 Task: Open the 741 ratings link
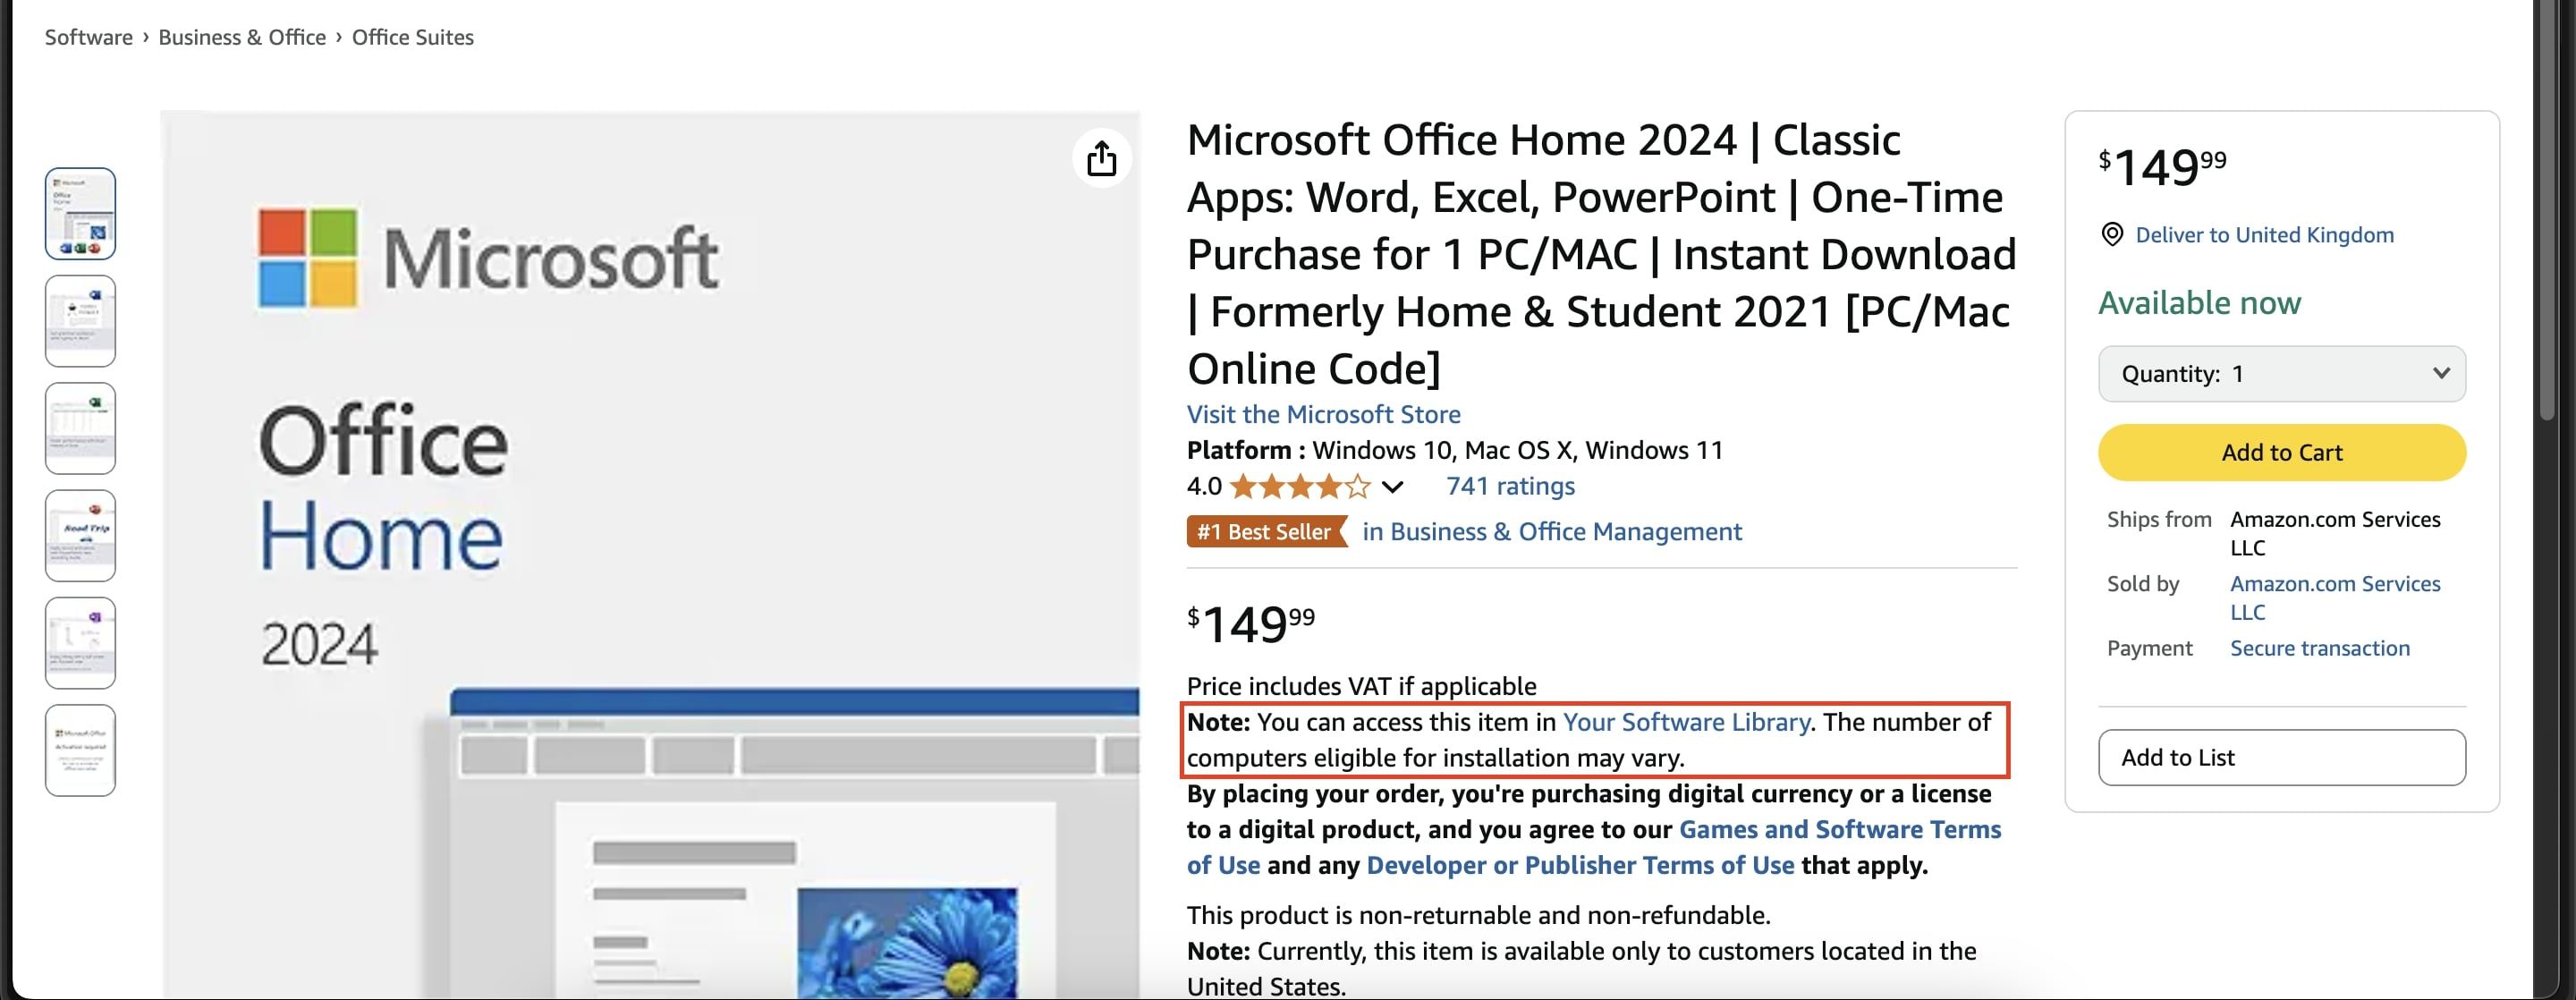[1510, 486]
